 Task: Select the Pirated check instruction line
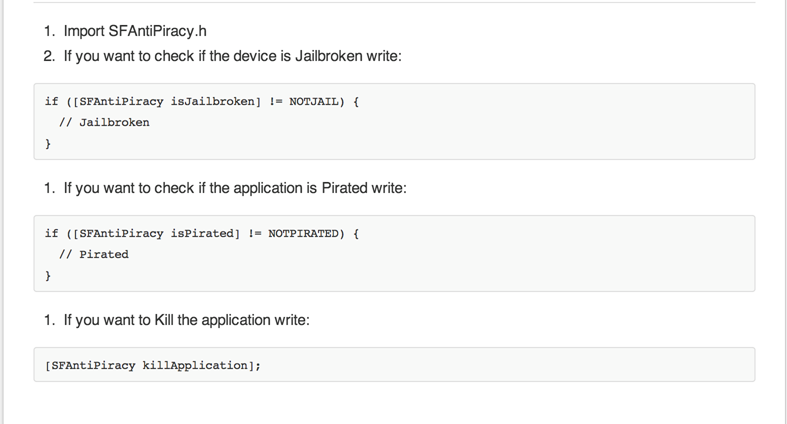pyautogui.click(x=234, y=188)
